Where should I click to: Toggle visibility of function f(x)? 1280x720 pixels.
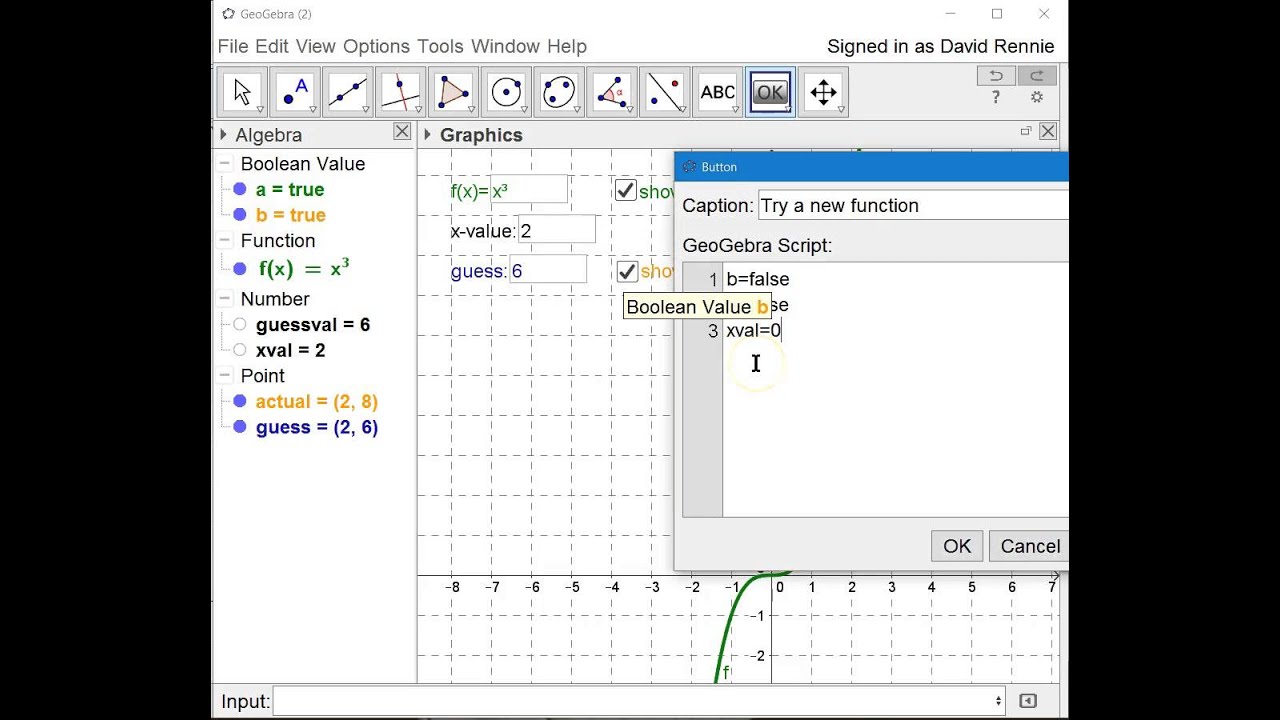click(x=240, y=269)
